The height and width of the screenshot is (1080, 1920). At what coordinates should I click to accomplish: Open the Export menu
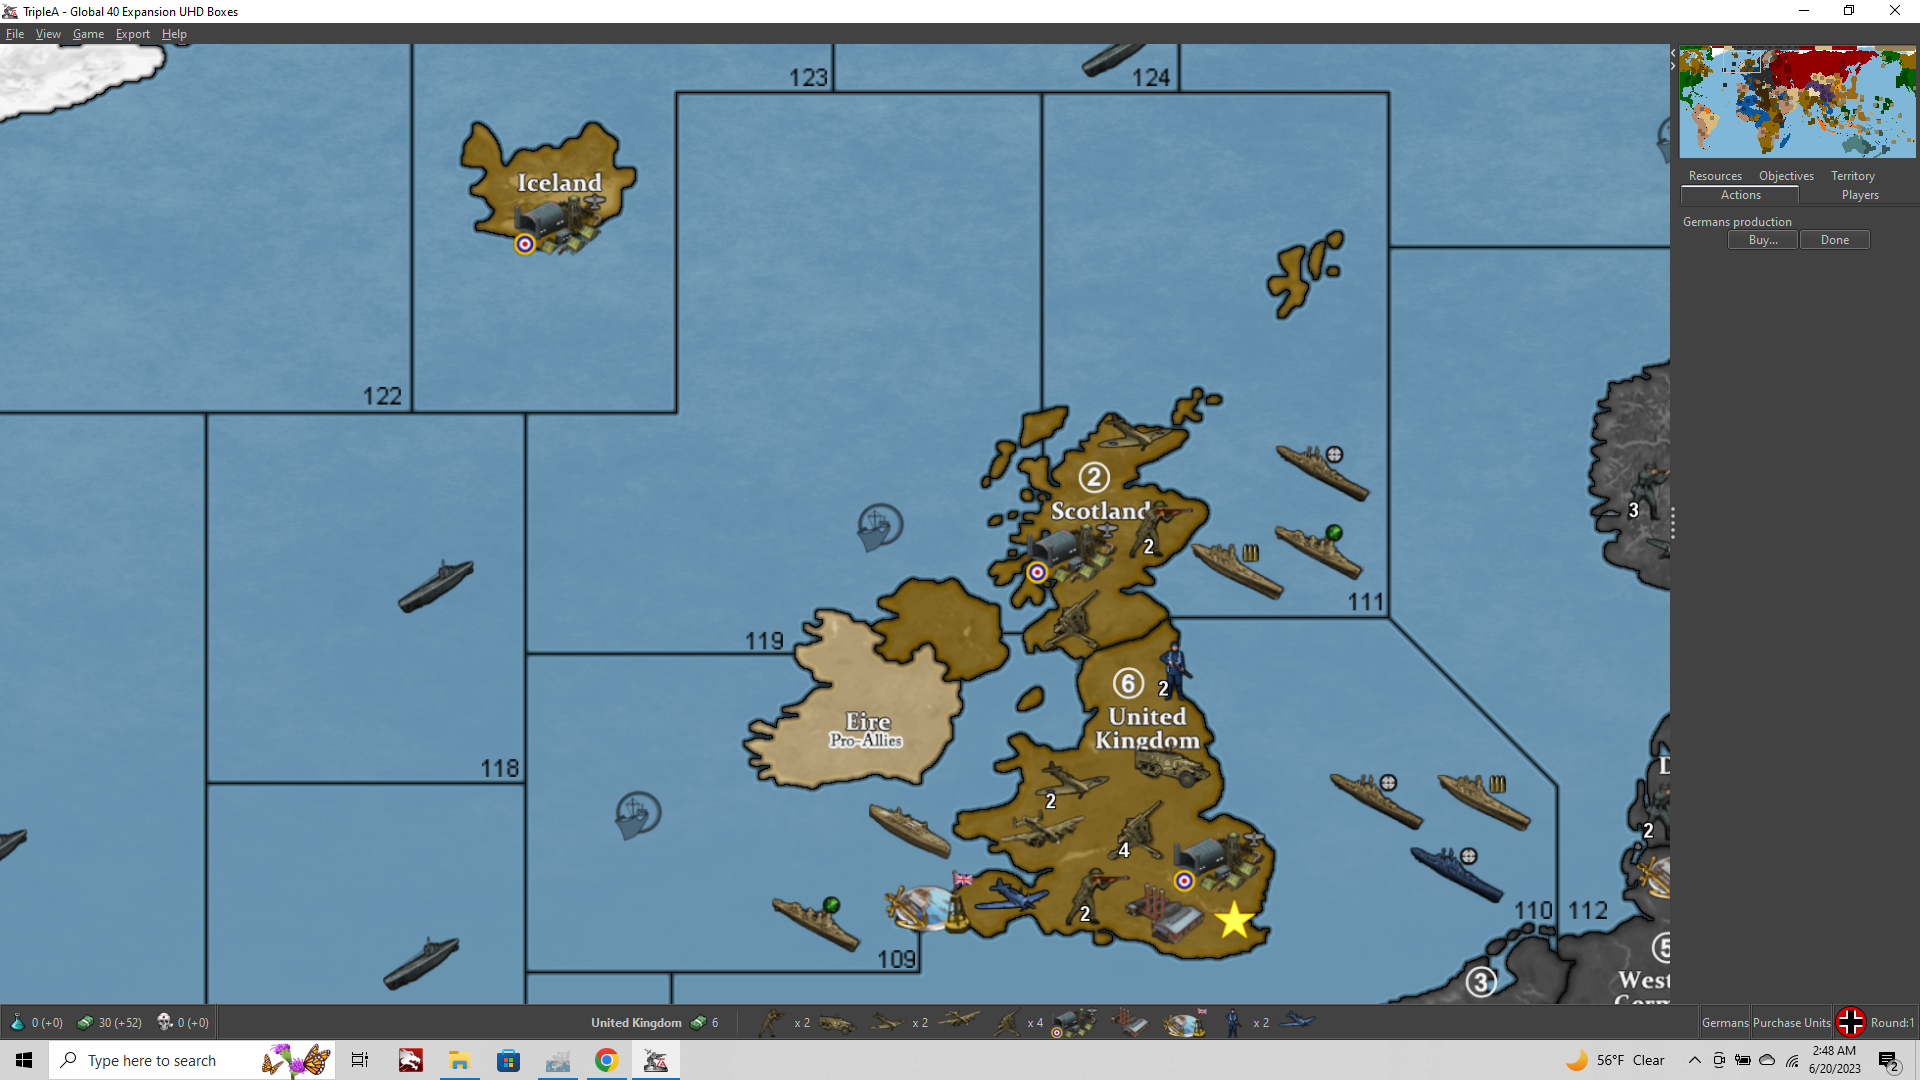pos(132,33)
